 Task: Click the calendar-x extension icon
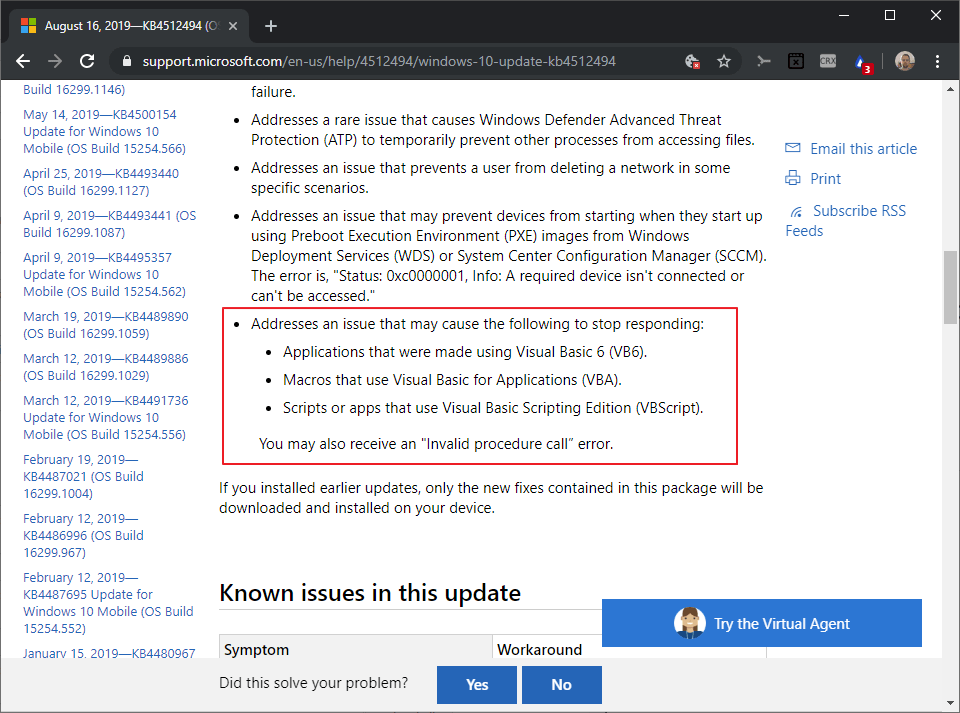coord(796,61)
